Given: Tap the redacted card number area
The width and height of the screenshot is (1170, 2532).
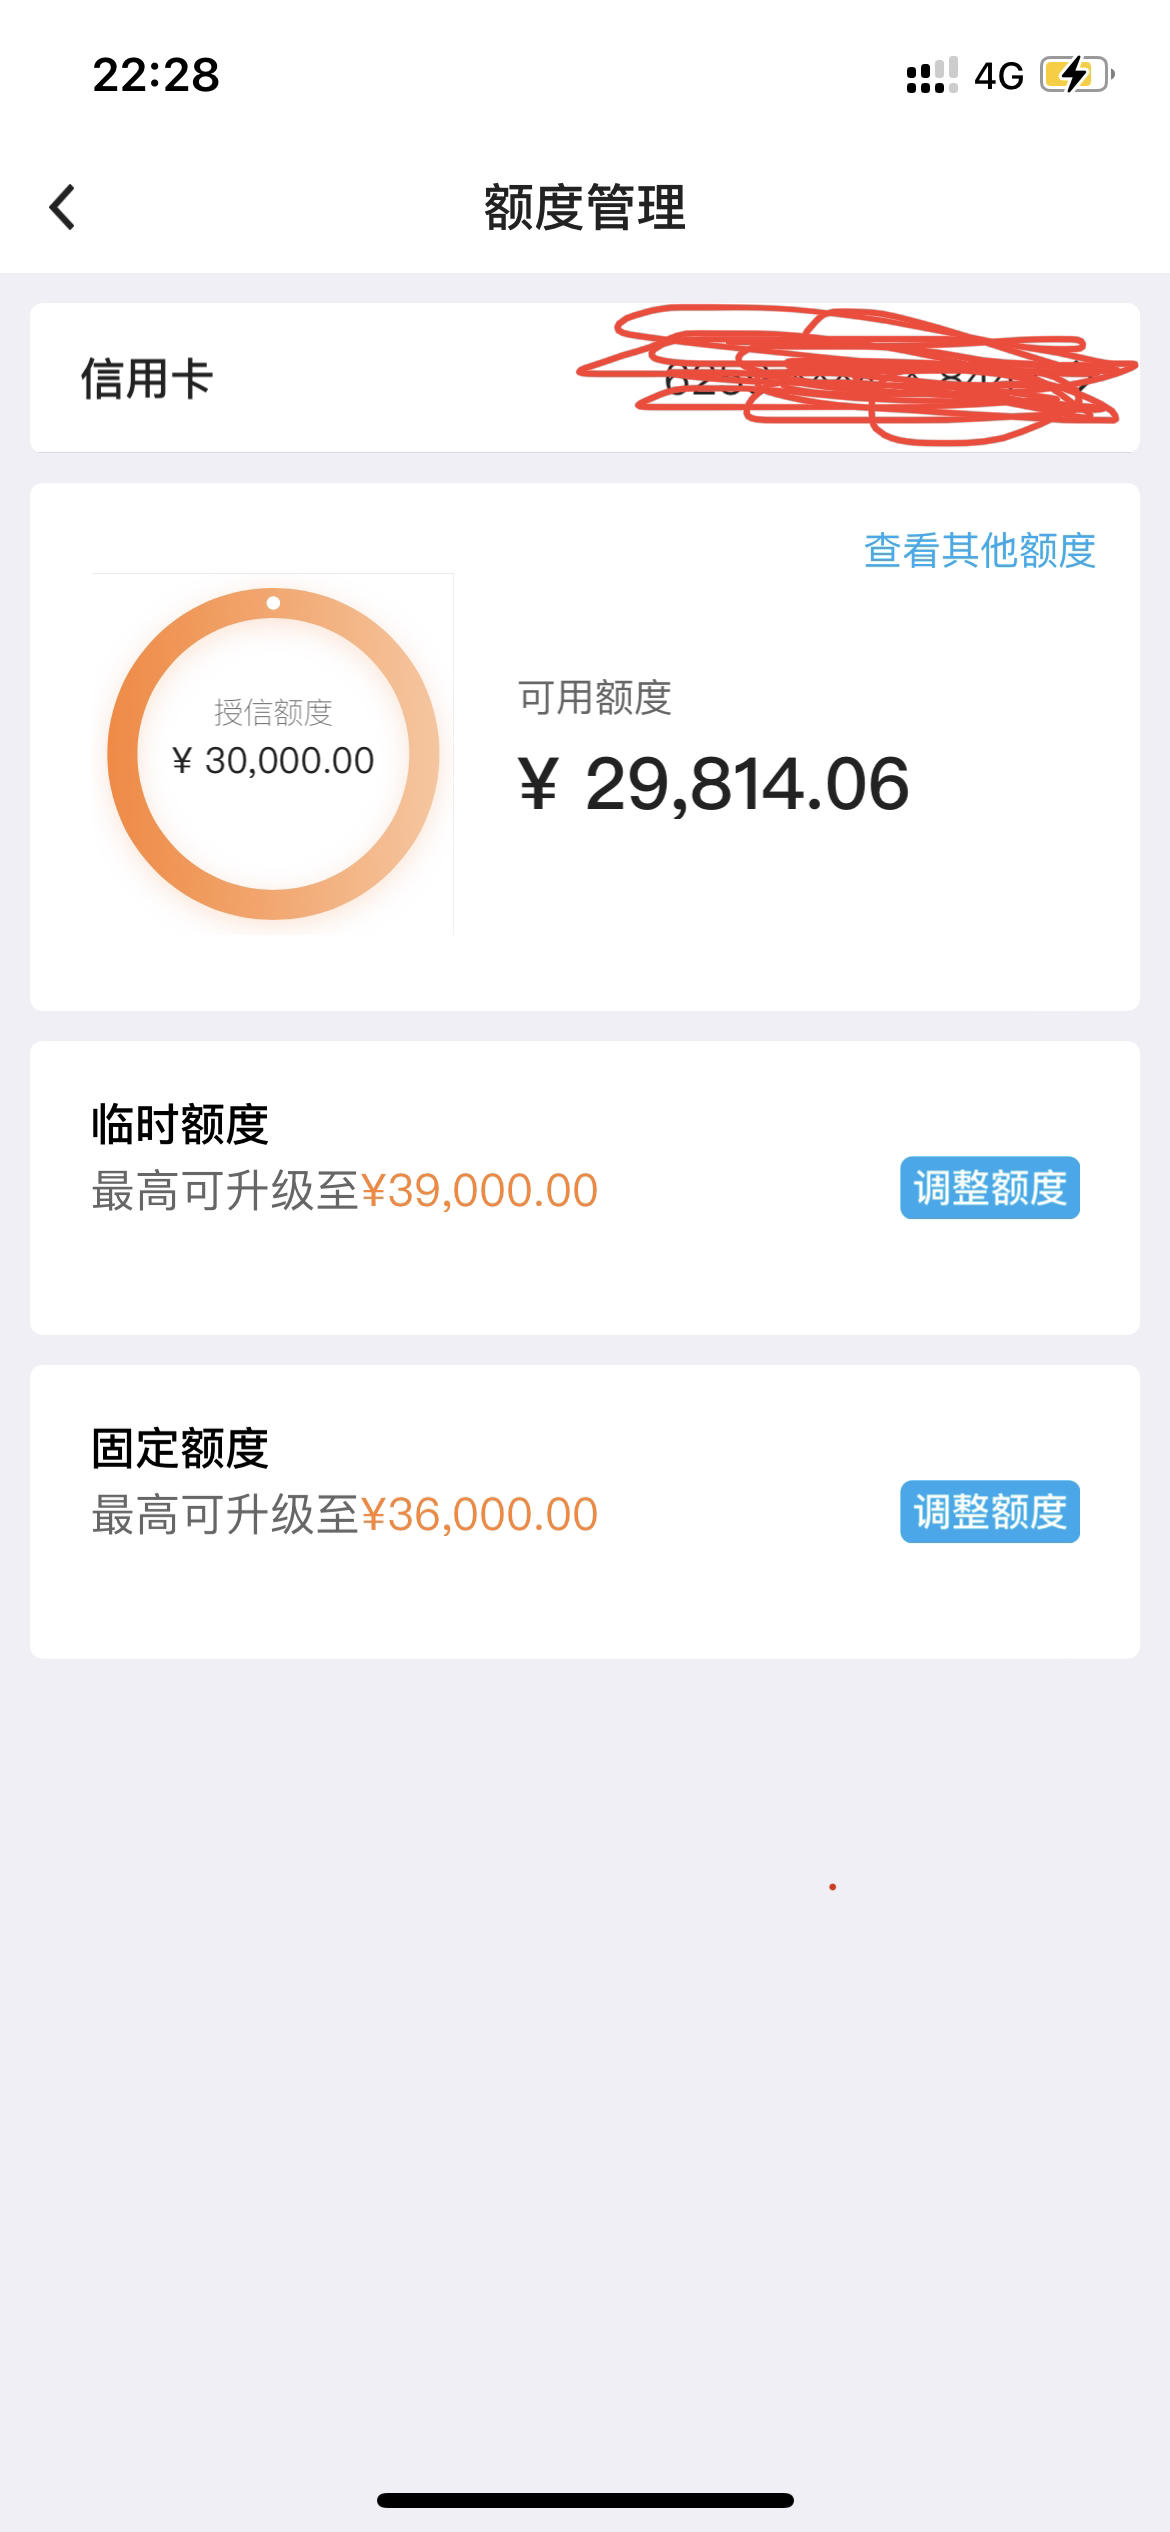Looking at the screenshot, I should coord(858,375).
